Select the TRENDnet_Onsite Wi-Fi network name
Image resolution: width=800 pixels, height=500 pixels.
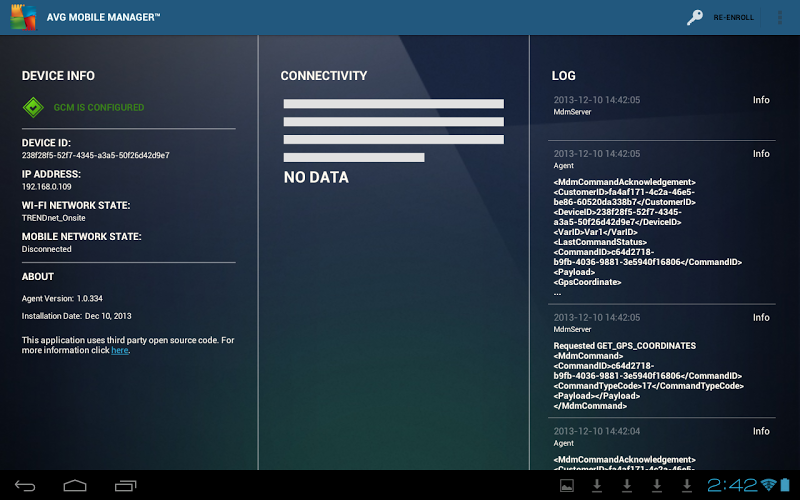54,218
